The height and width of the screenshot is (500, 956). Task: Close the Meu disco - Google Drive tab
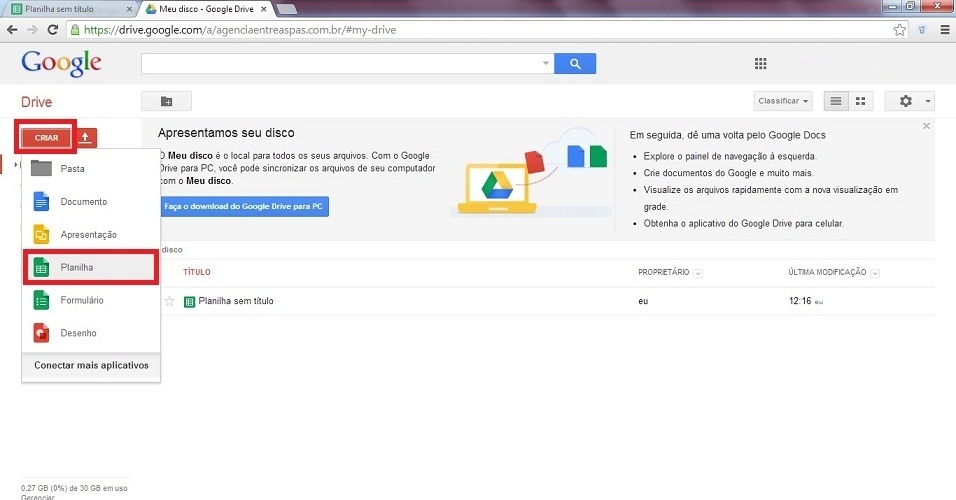(263, 9)
